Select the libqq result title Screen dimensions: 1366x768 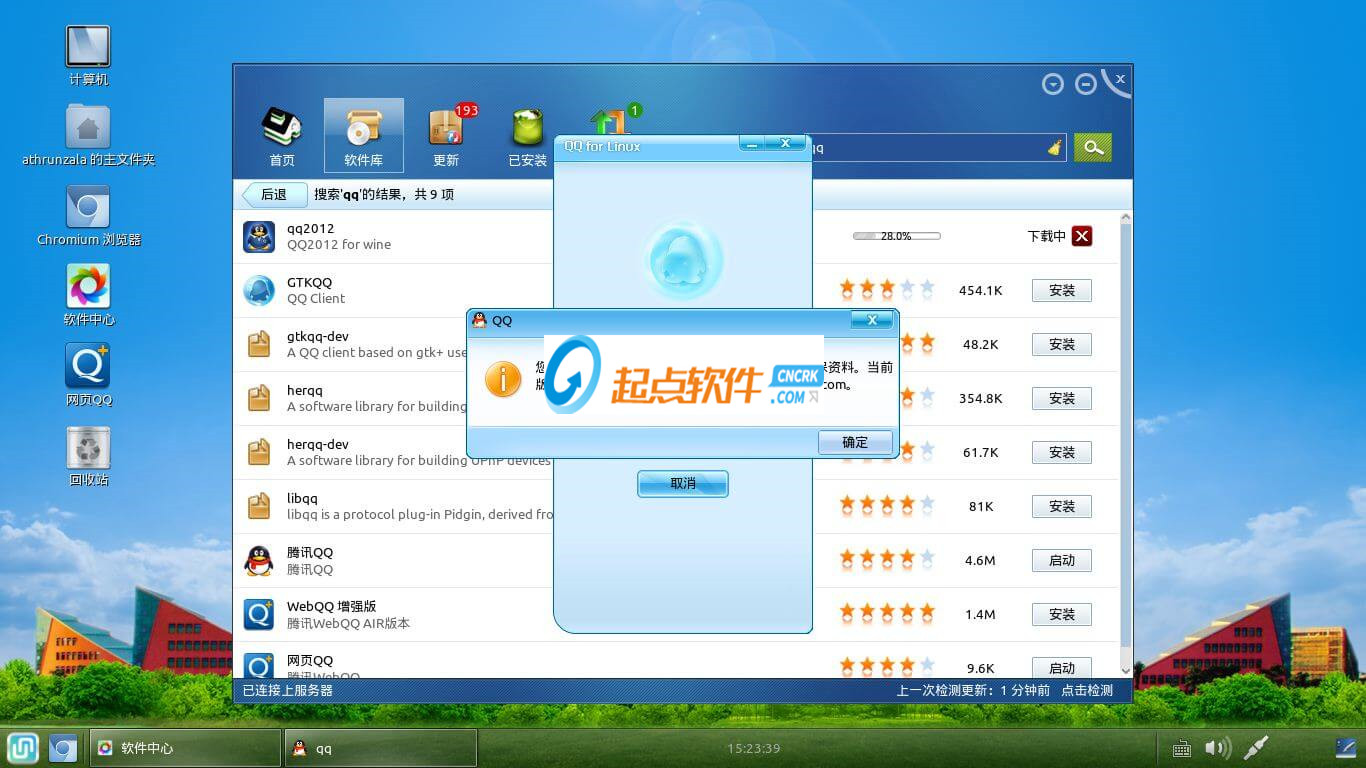coord(302,498)
